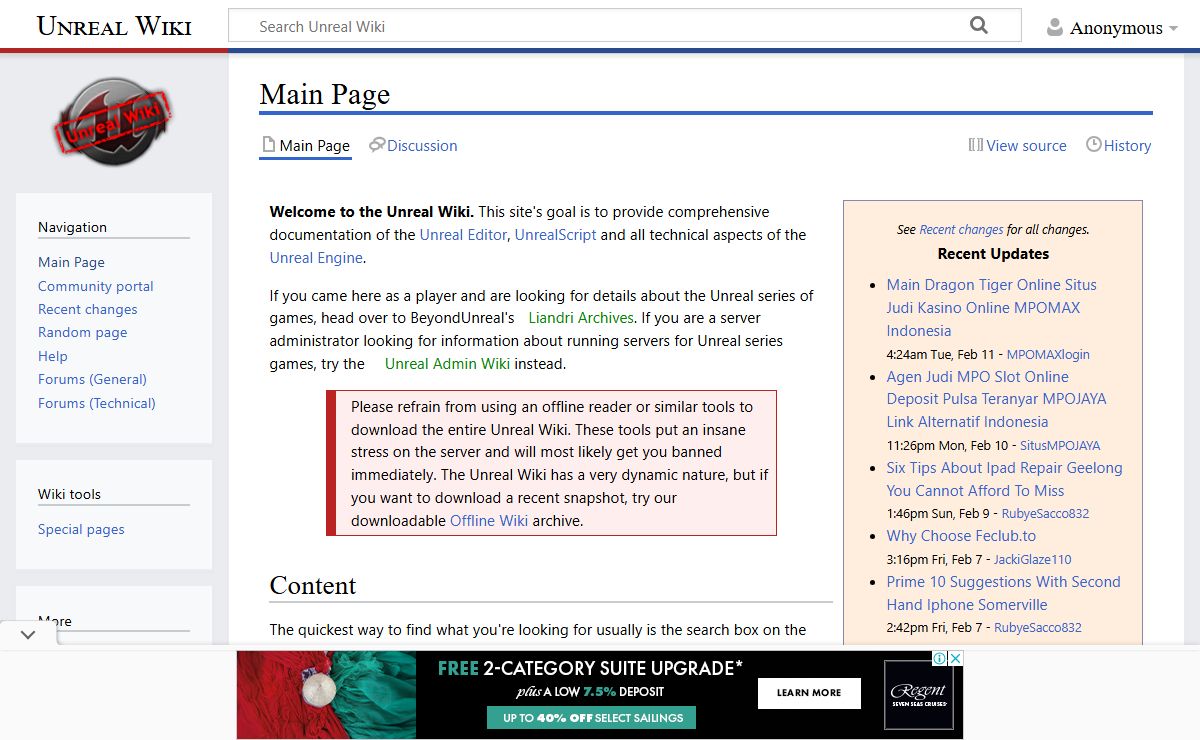Open Special pages under Wiki tools
This screenshot has height=740, width=1200.
[81, 529]
